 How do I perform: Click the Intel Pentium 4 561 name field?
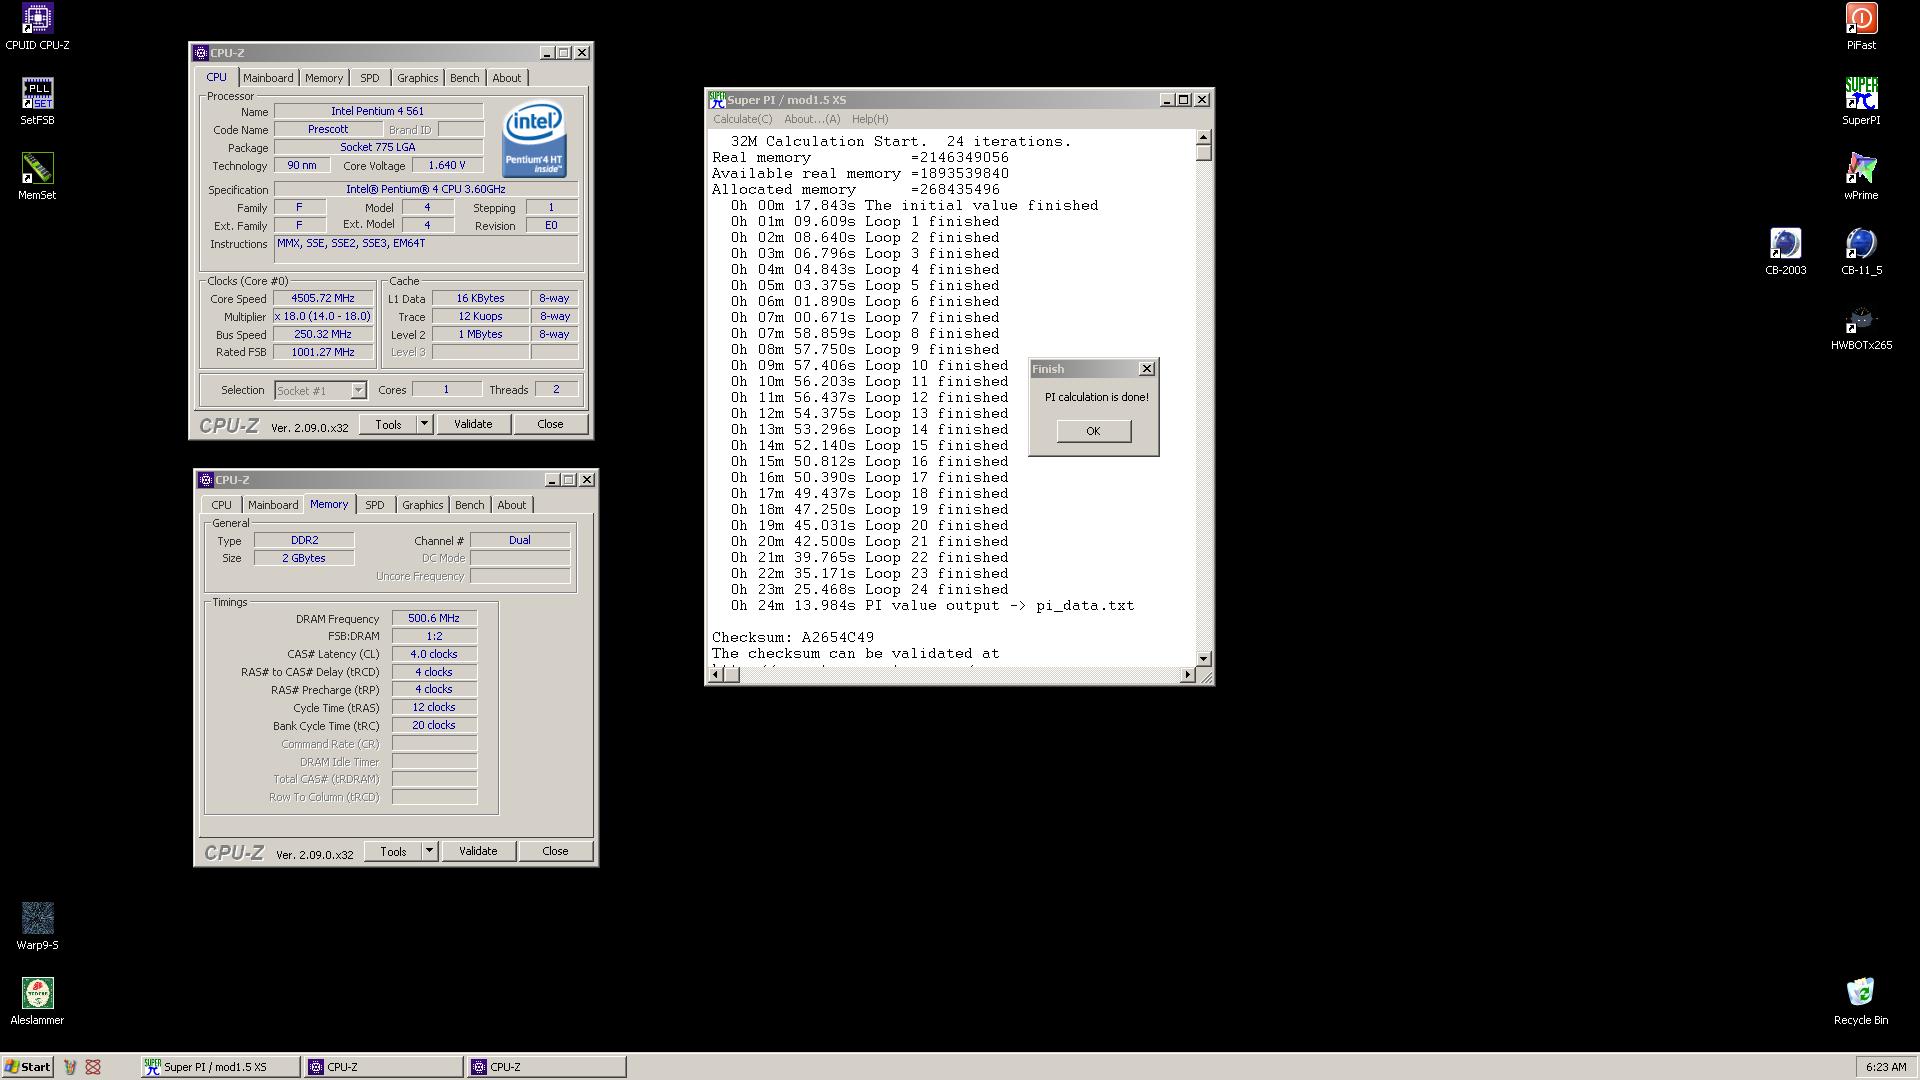378,111
